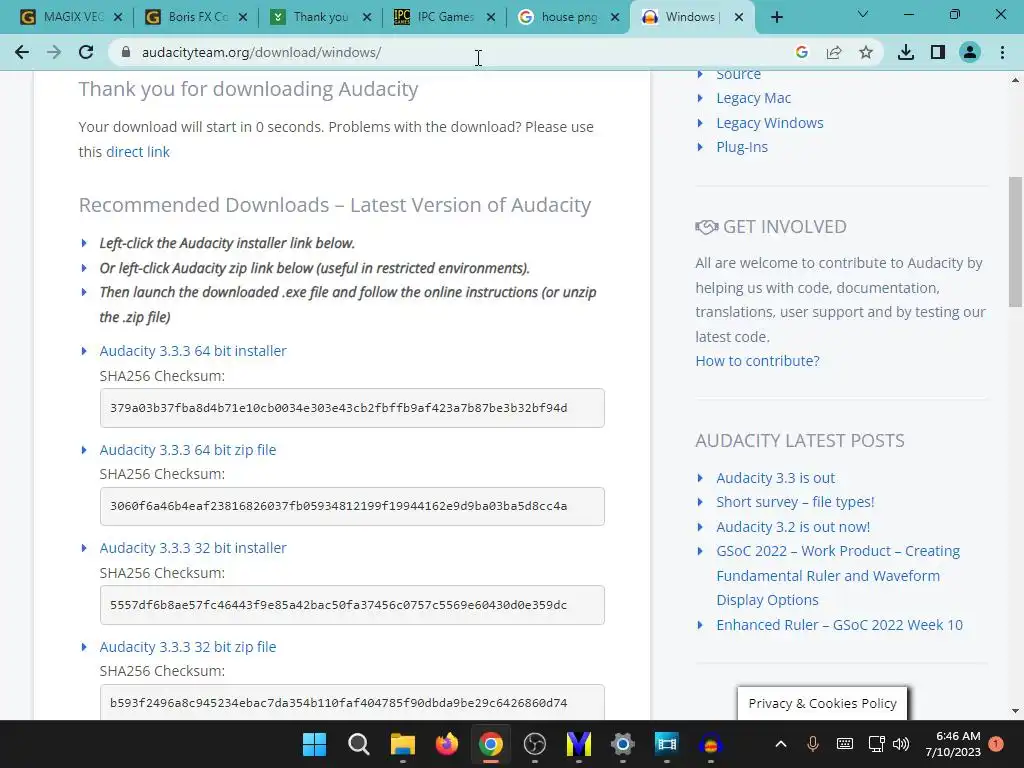Image resolution: width=1024 pixels, height=768 pixels.
Task: Open the Windows Start menu
Action: tap(314, 744)
